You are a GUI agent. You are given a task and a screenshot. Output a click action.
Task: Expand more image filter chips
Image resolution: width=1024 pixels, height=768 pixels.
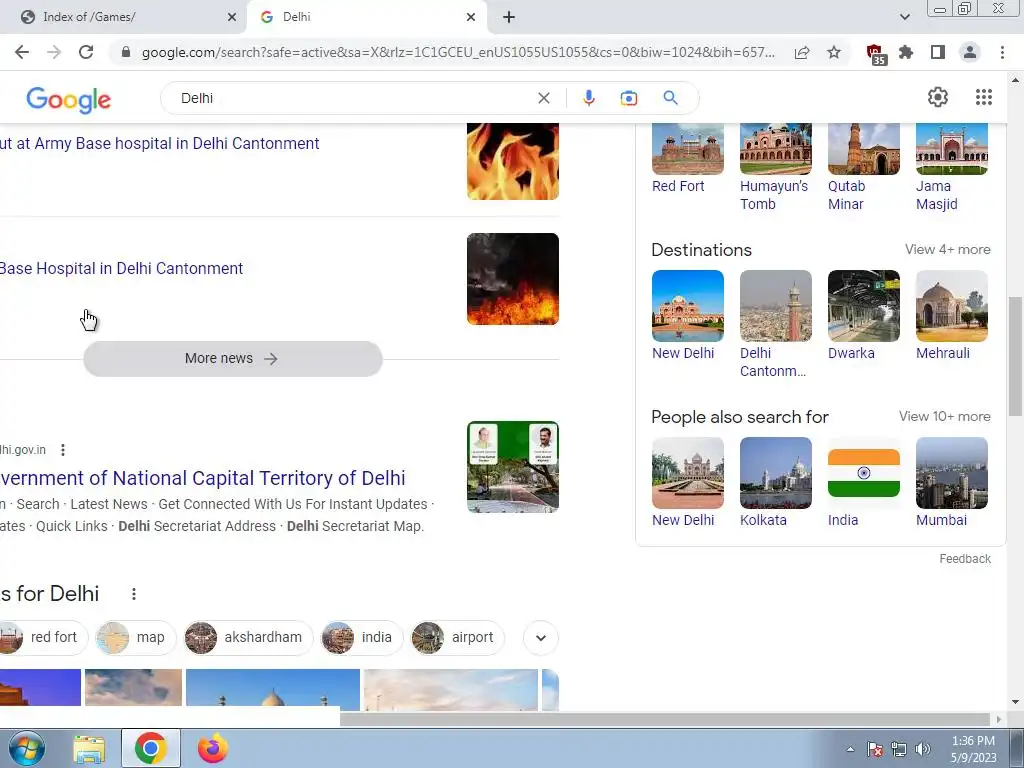tap(541, 637)
